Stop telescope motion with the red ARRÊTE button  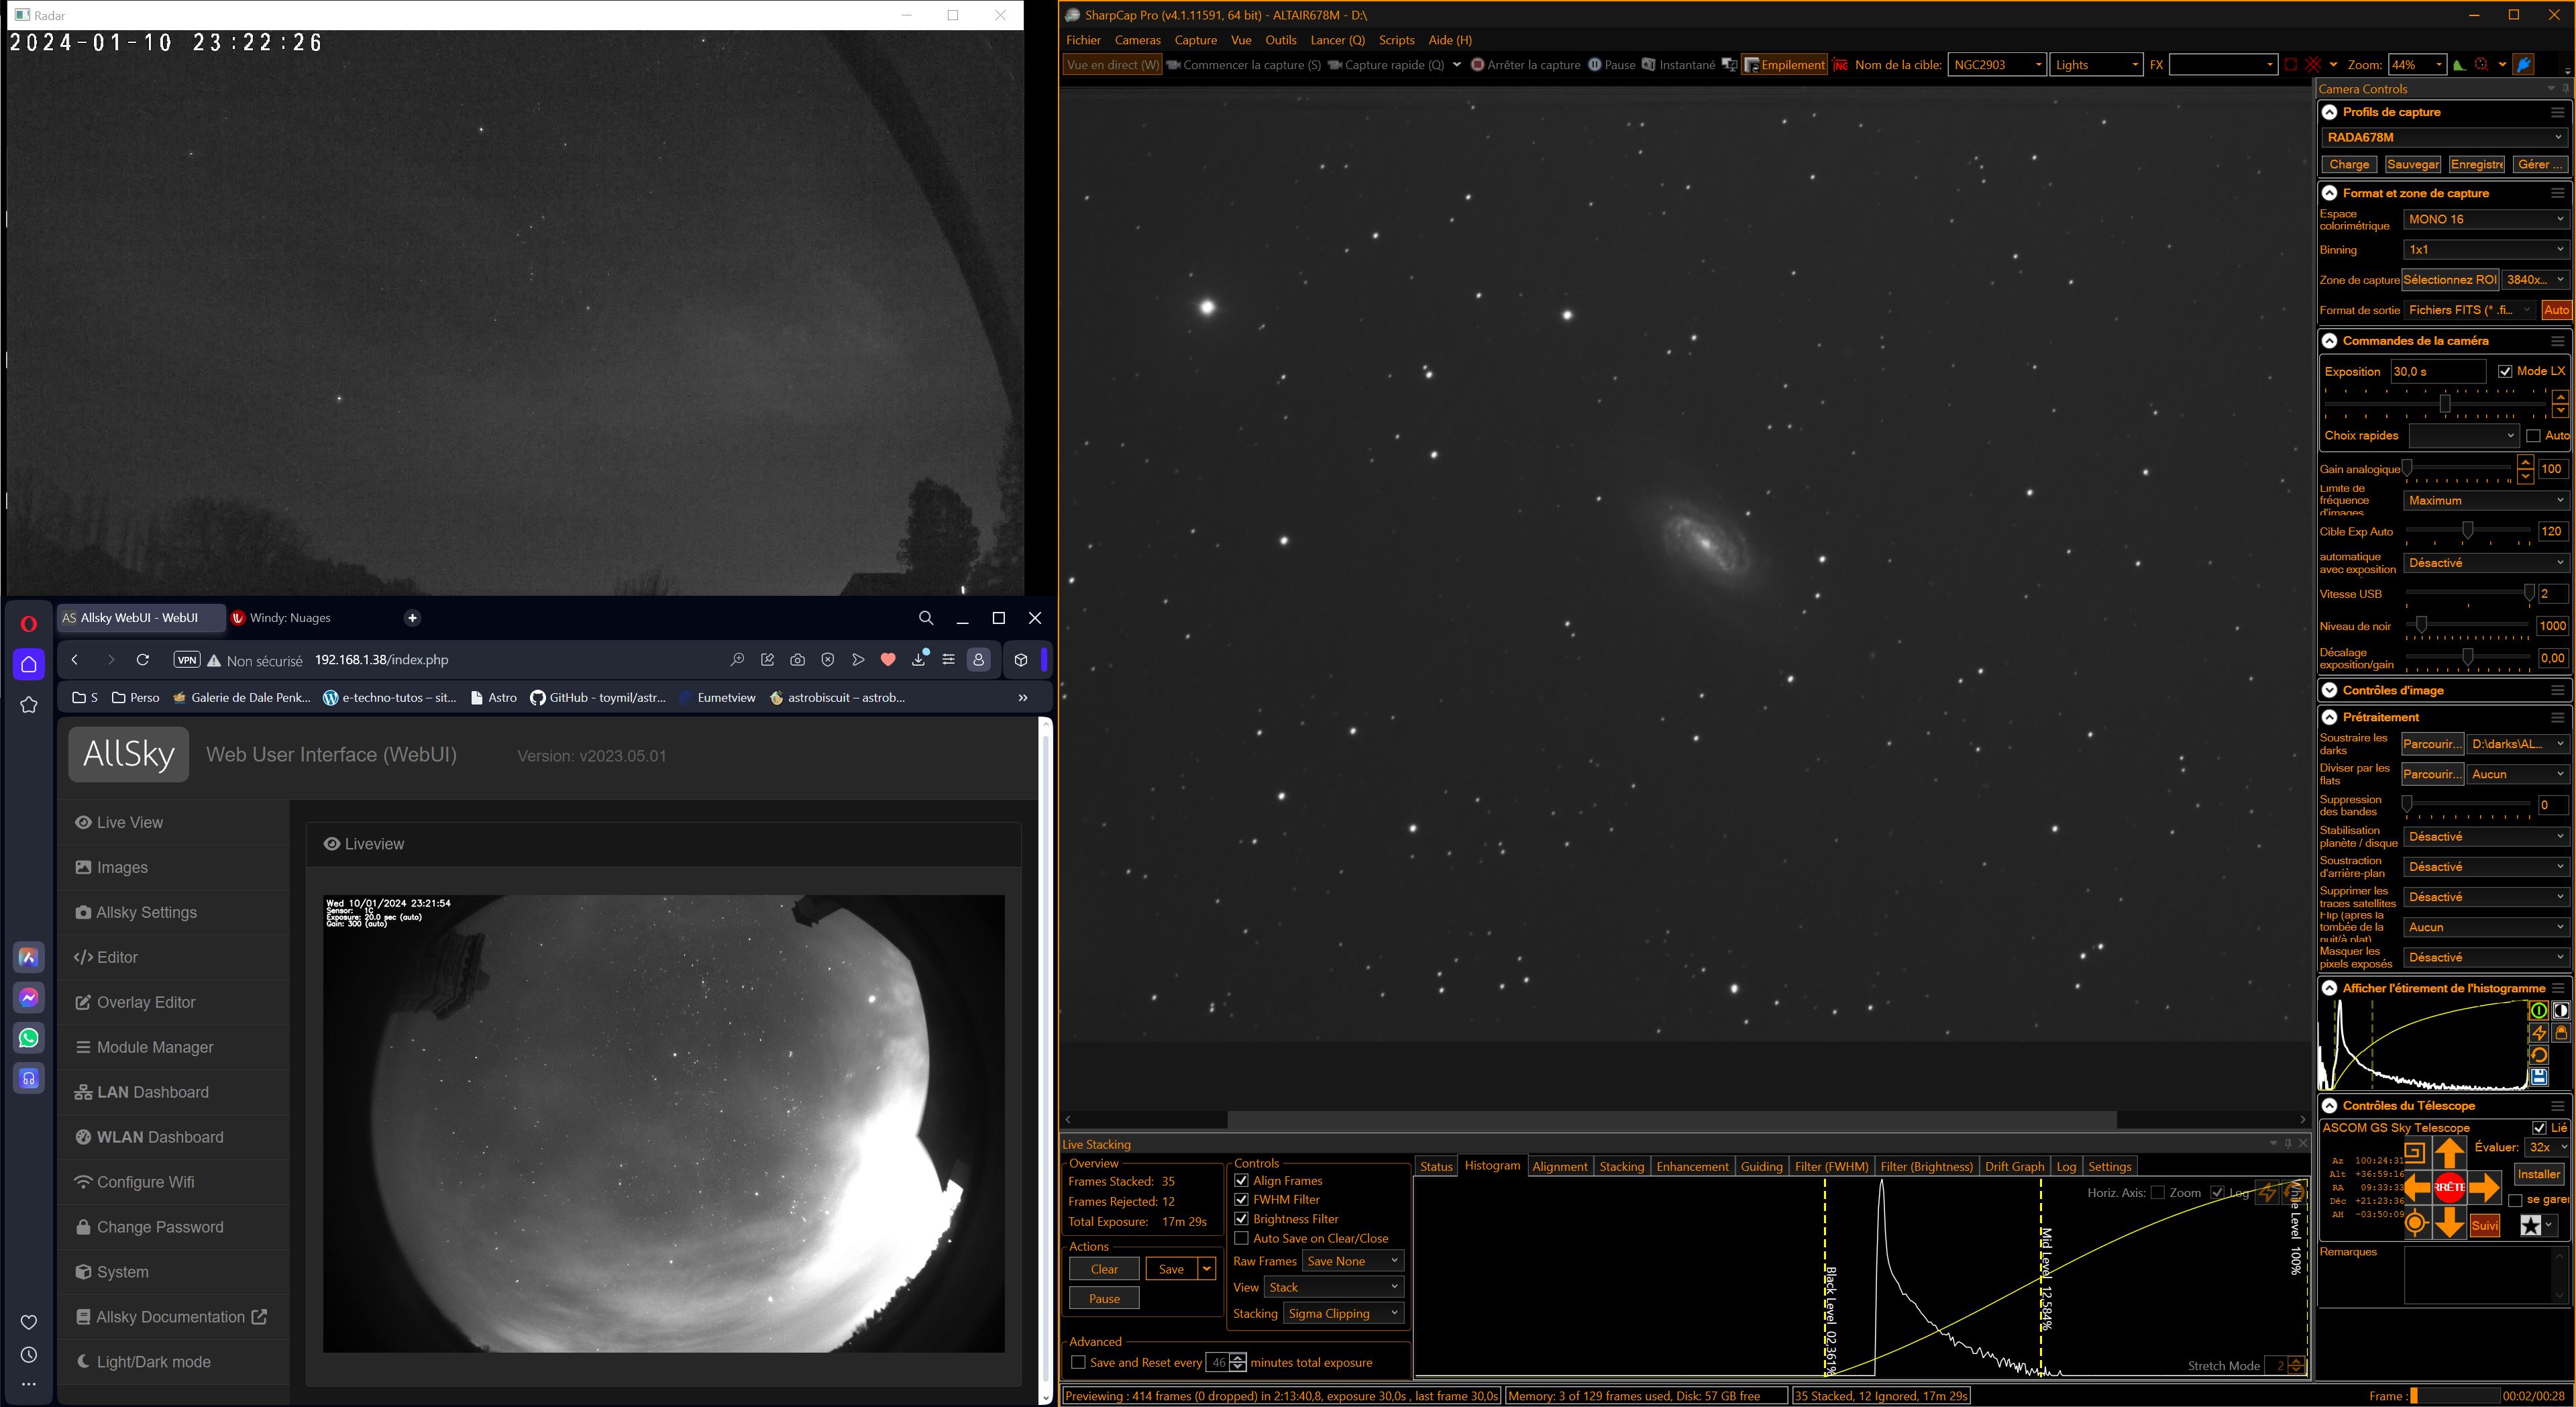click(x=2449, y=1187)
